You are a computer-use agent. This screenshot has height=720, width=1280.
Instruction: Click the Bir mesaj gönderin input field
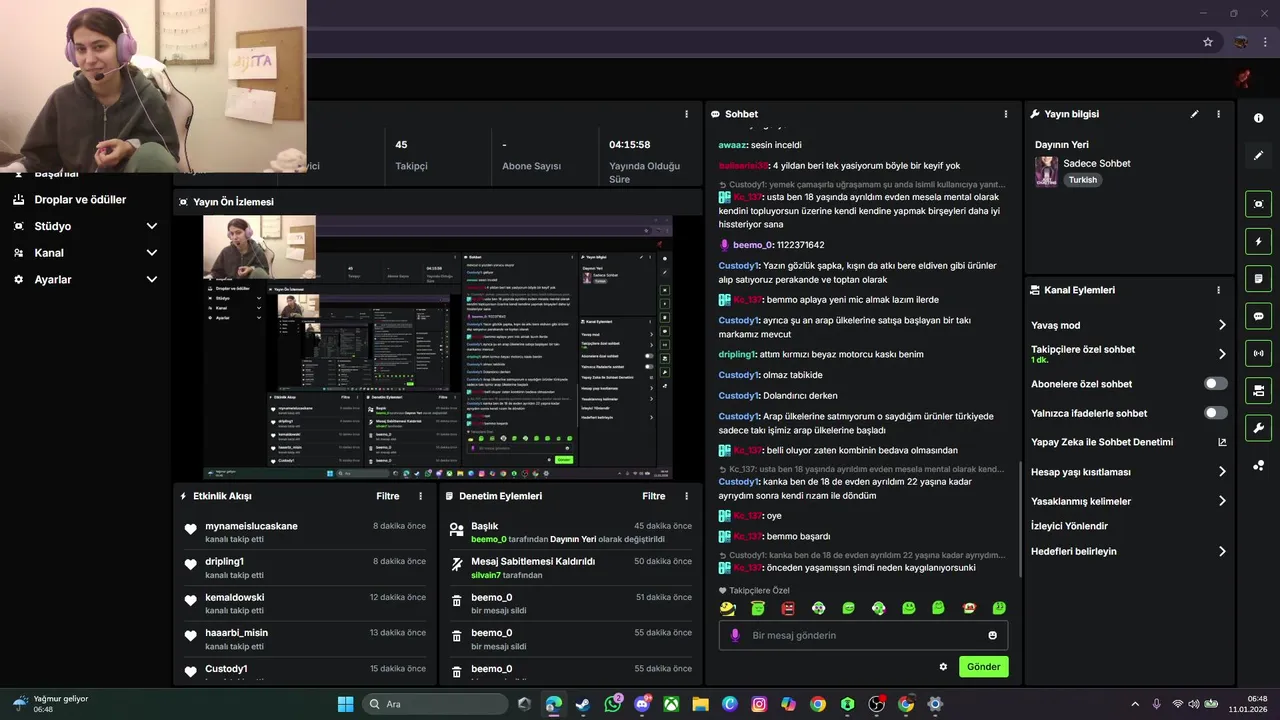863,635
